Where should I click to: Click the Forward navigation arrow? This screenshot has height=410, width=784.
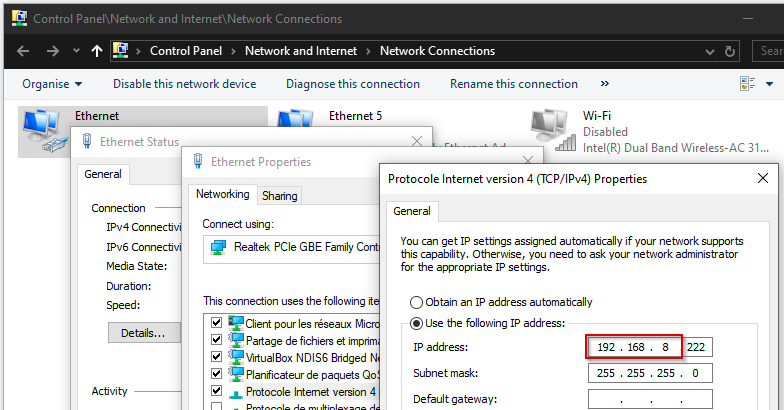(52, 51)
